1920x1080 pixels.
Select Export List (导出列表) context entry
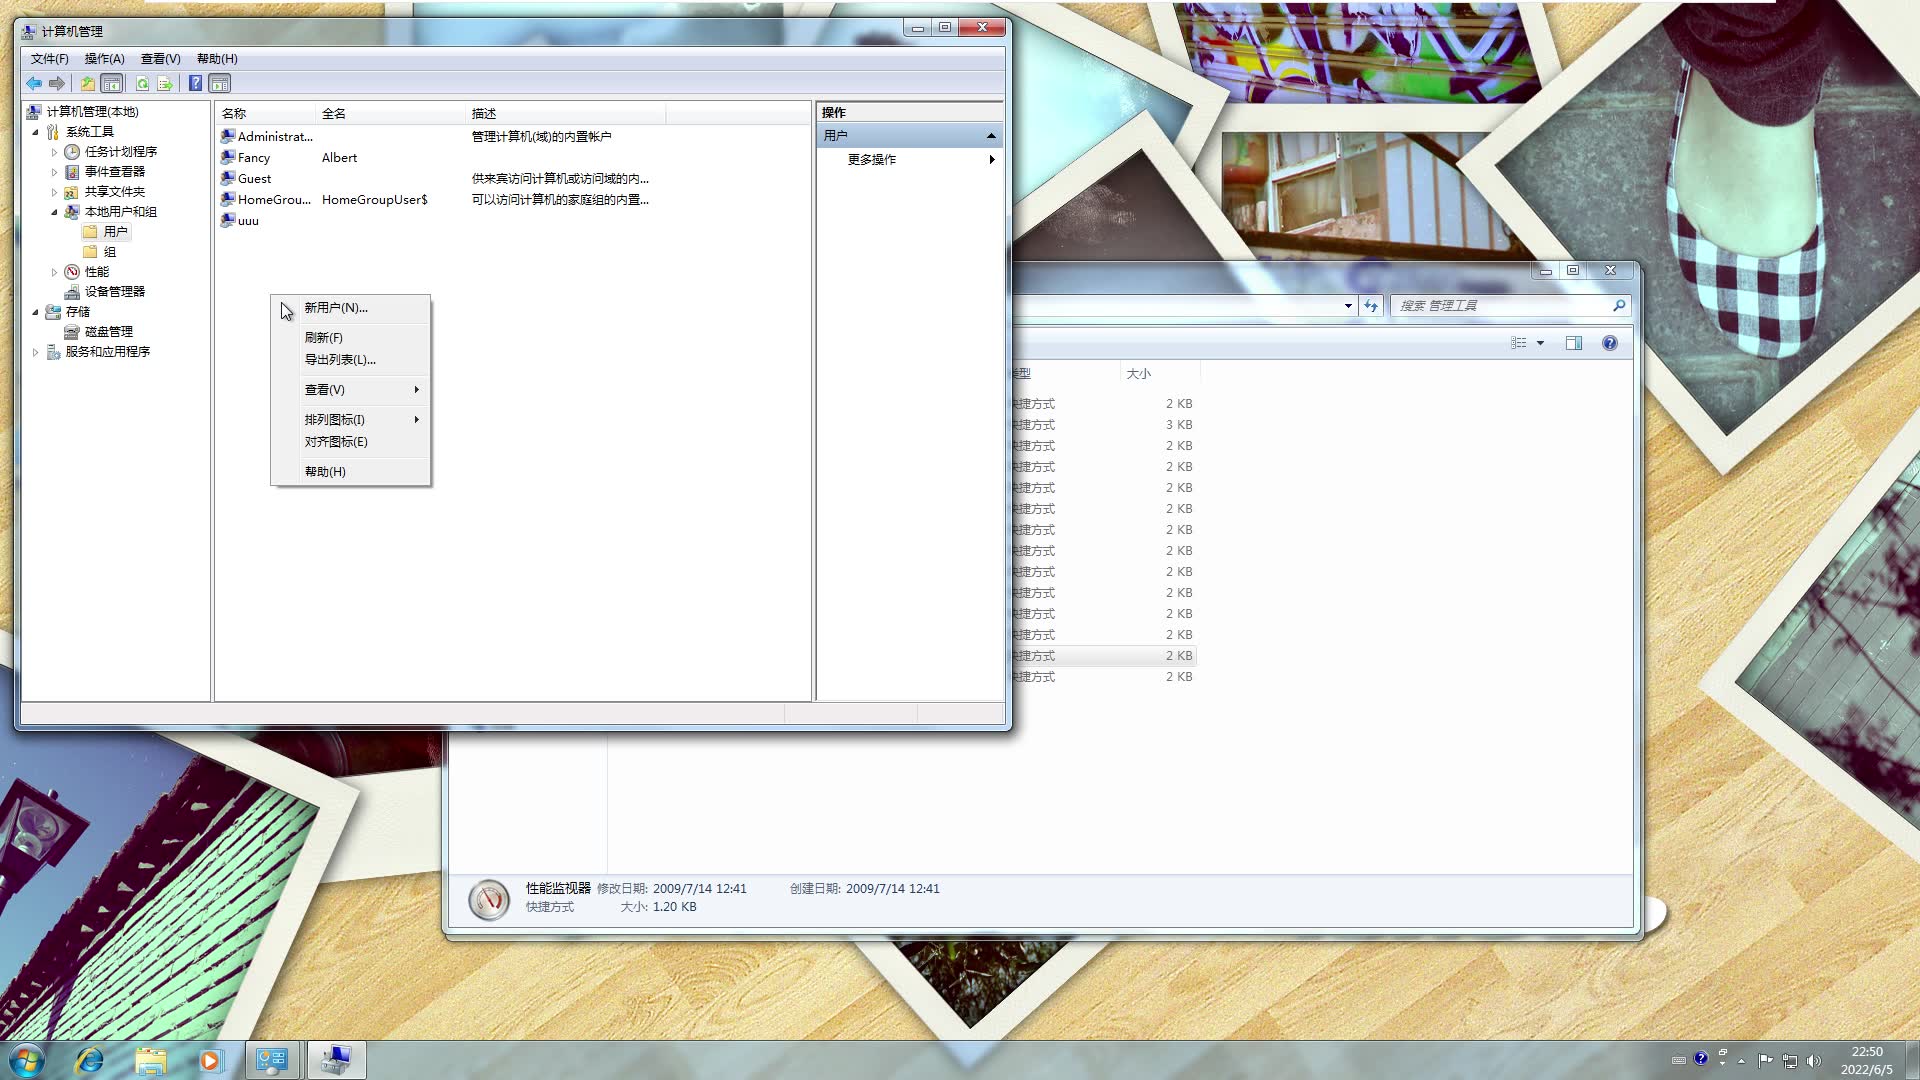pyautogui.click(x=340, y=360)
